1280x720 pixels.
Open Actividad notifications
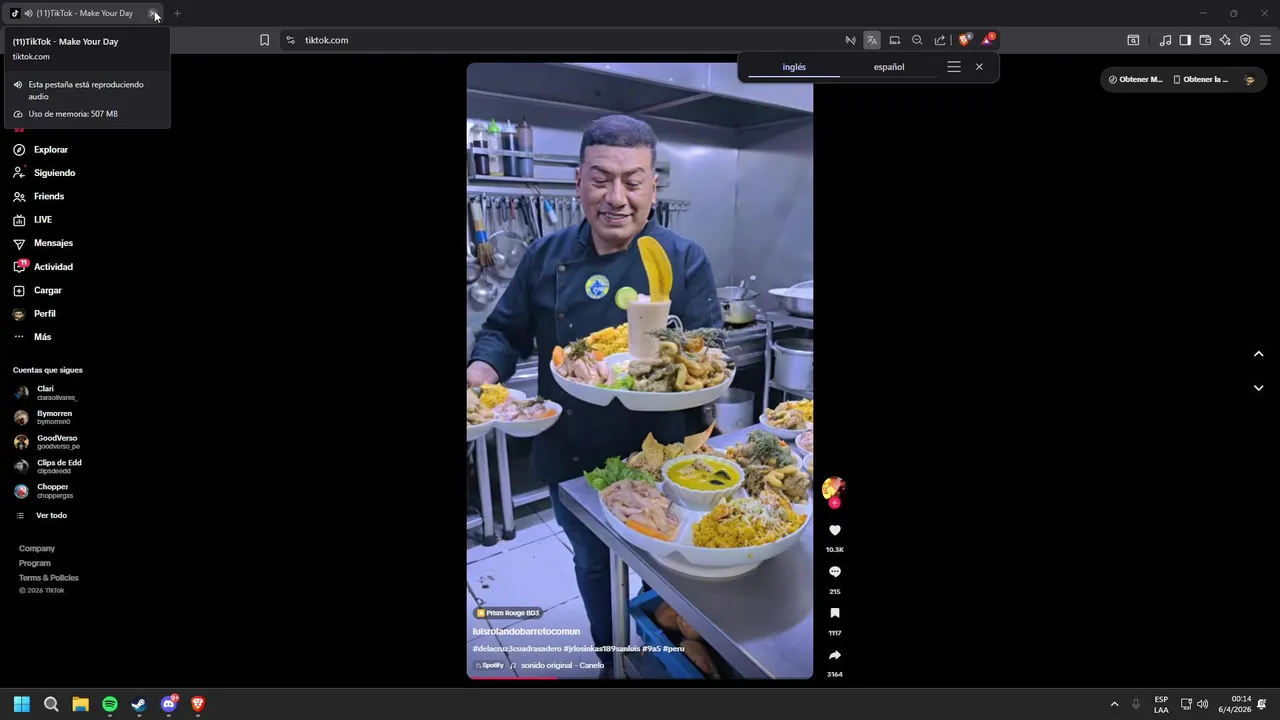(43, 267)
